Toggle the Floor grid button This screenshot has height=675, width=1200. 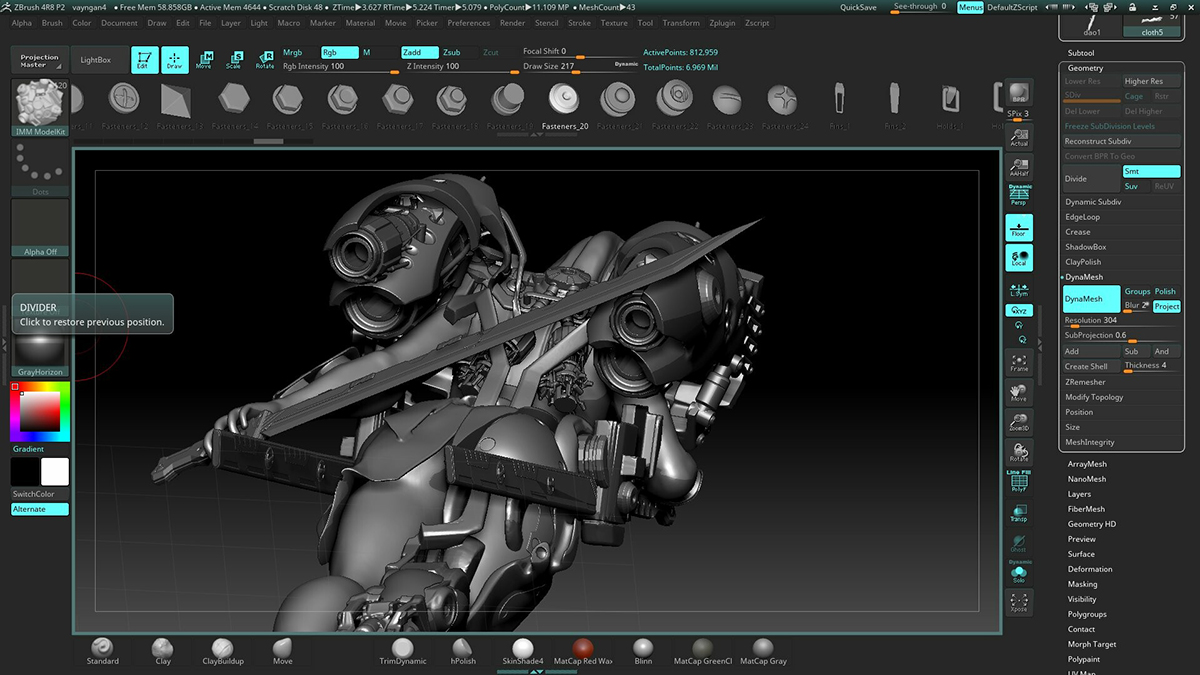[x=1018, y=227]
